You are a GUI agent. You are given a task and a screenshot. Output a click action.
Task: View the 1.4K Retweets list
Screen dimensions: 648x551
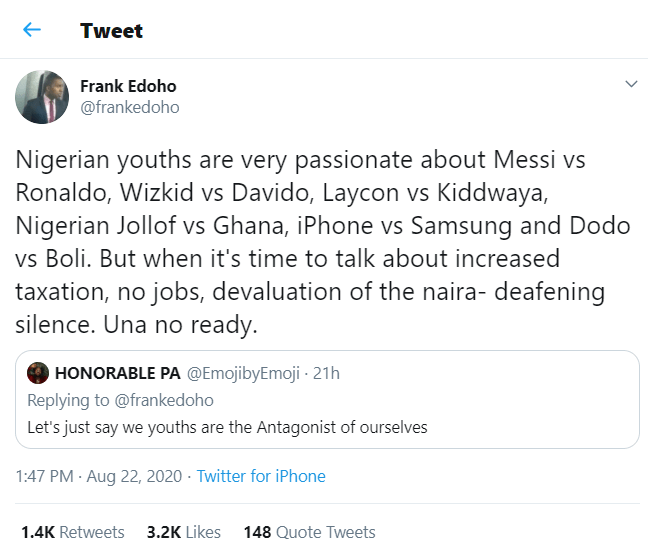(73, 532)
